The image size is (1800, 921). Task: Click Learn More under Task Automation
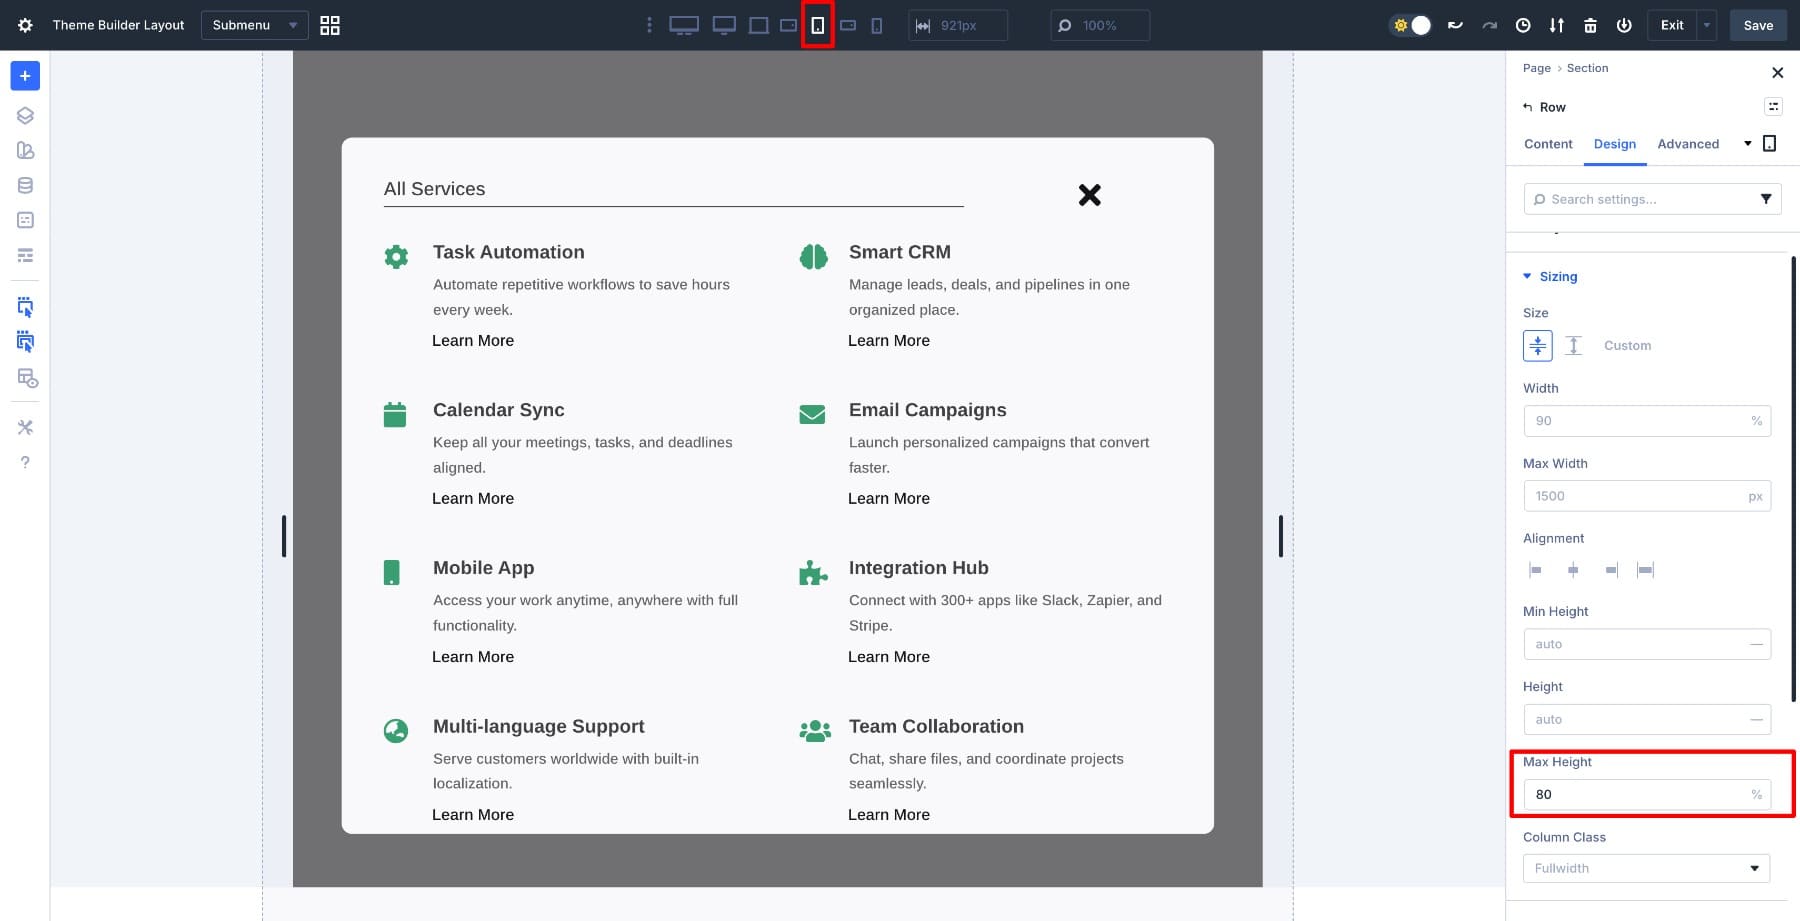[x=473, y=341]
